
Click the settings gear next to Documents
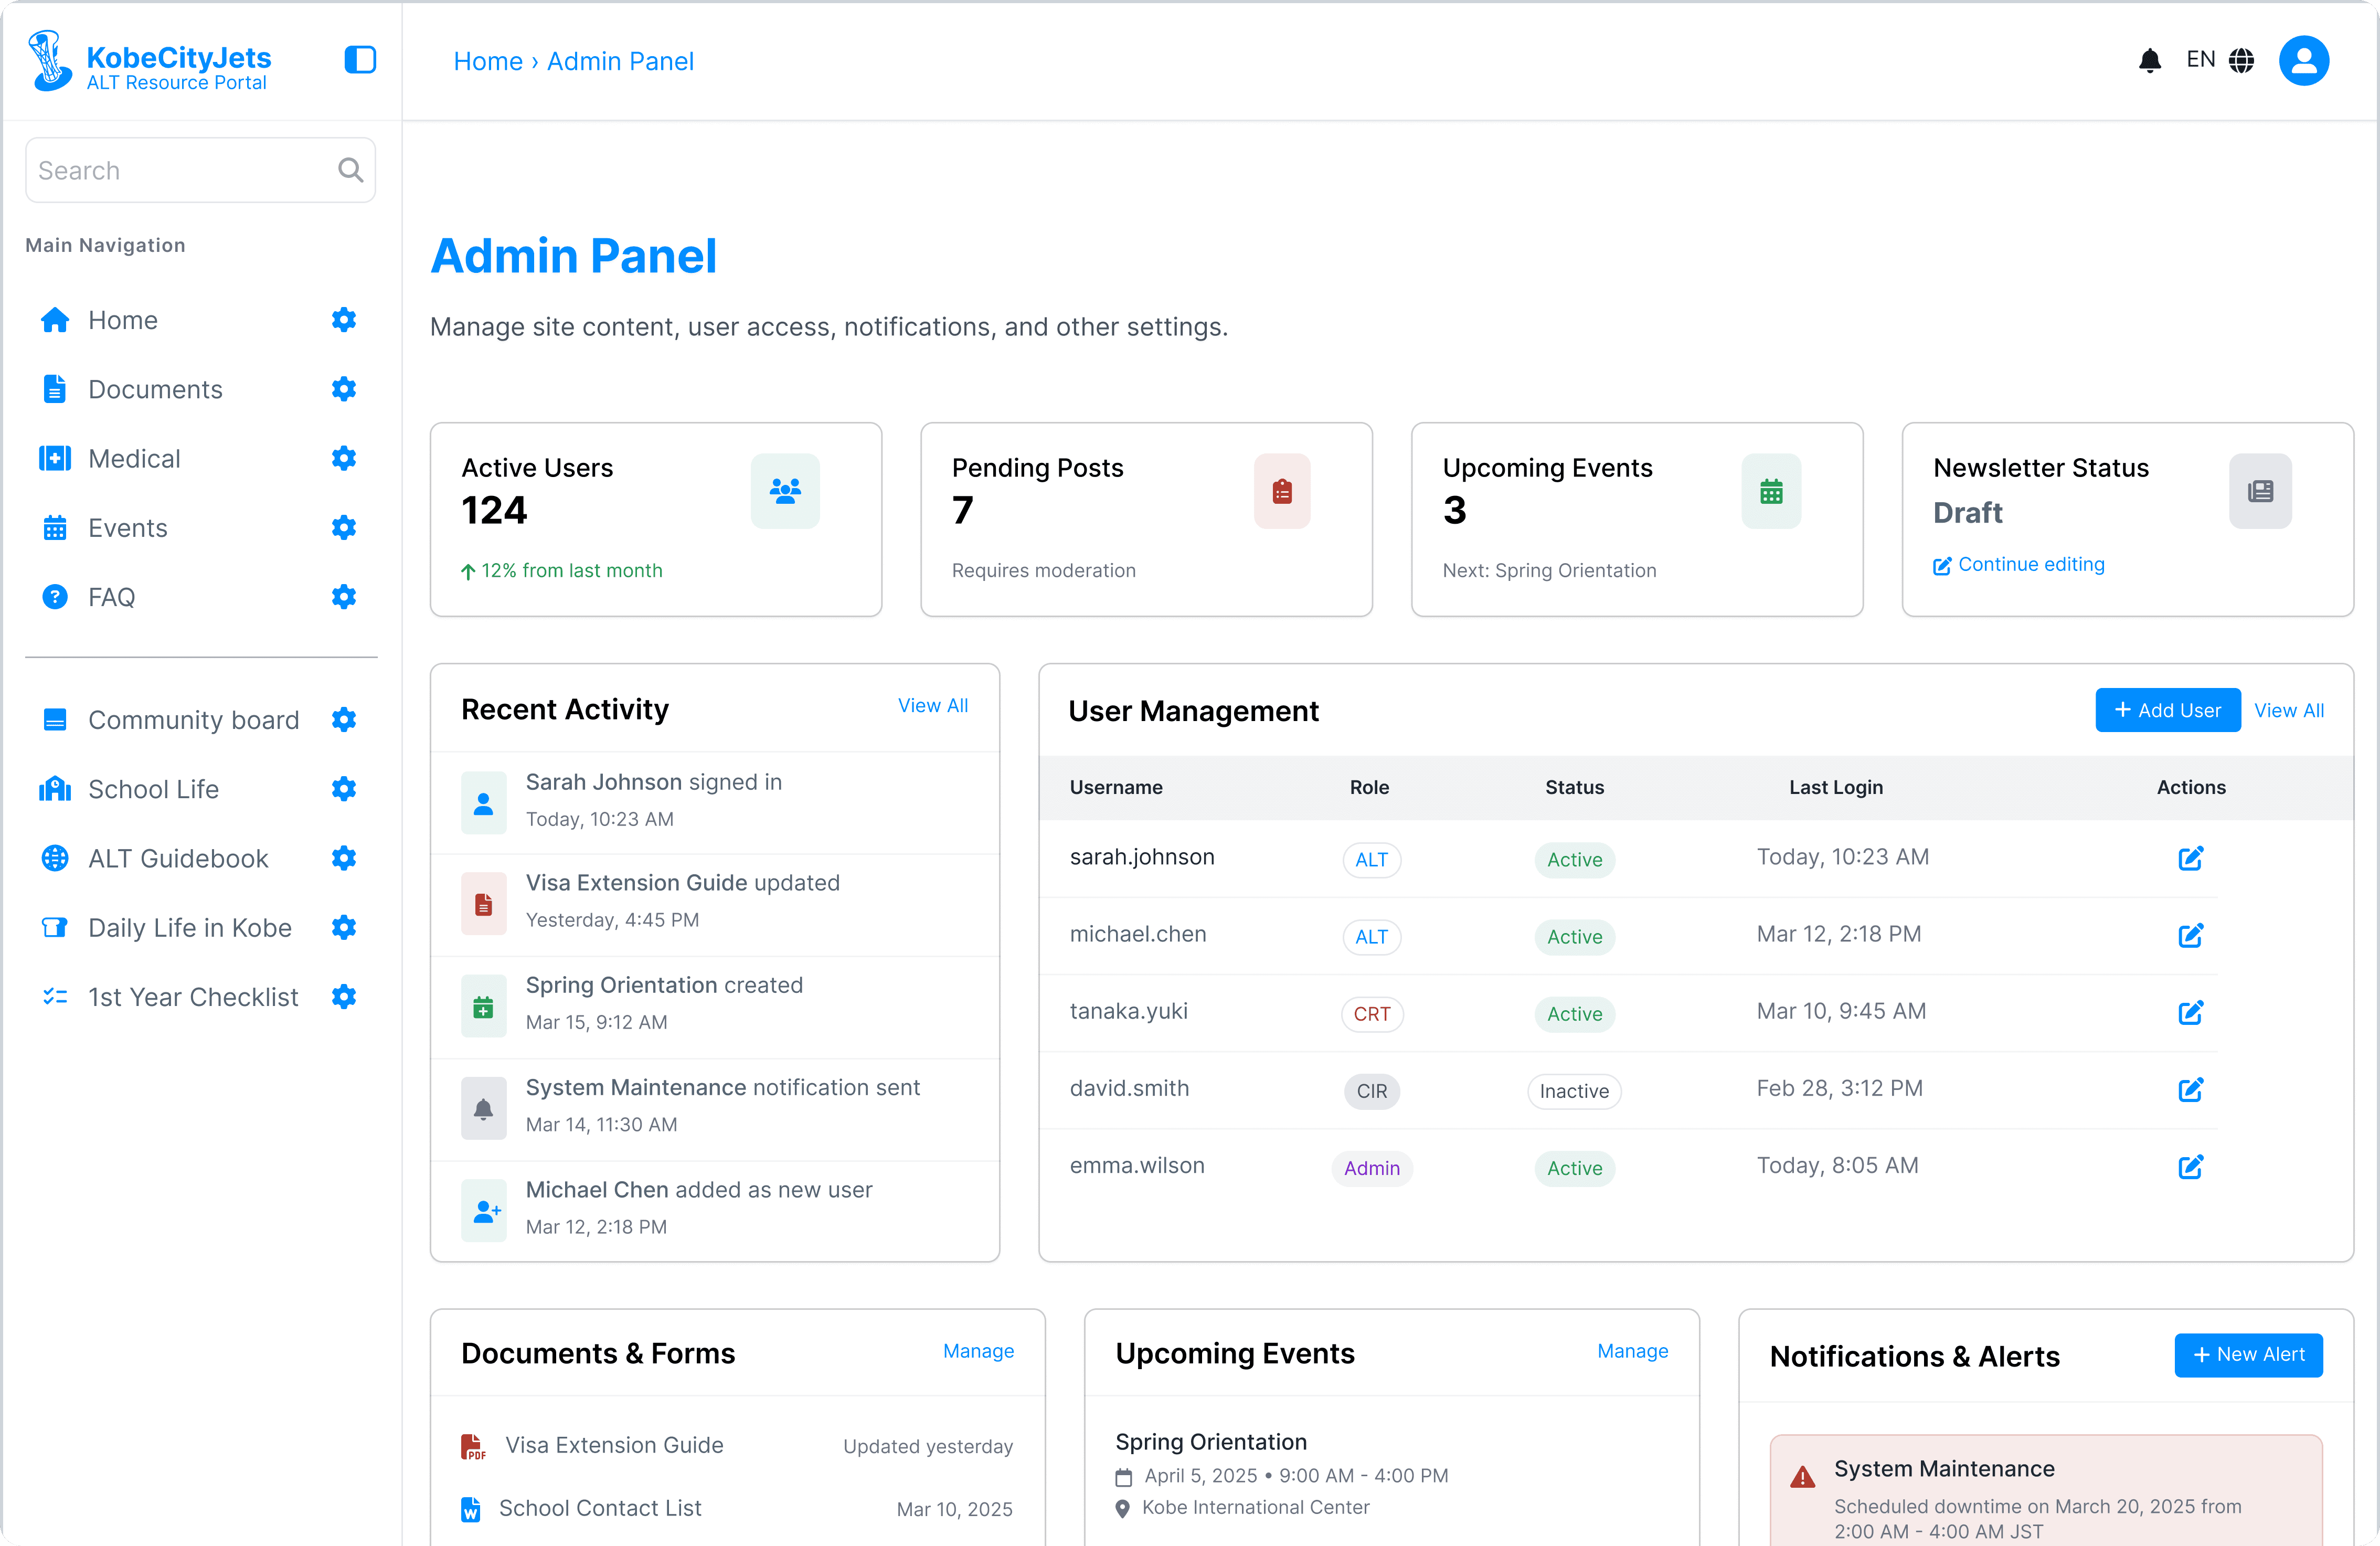(x=344, y=389)
